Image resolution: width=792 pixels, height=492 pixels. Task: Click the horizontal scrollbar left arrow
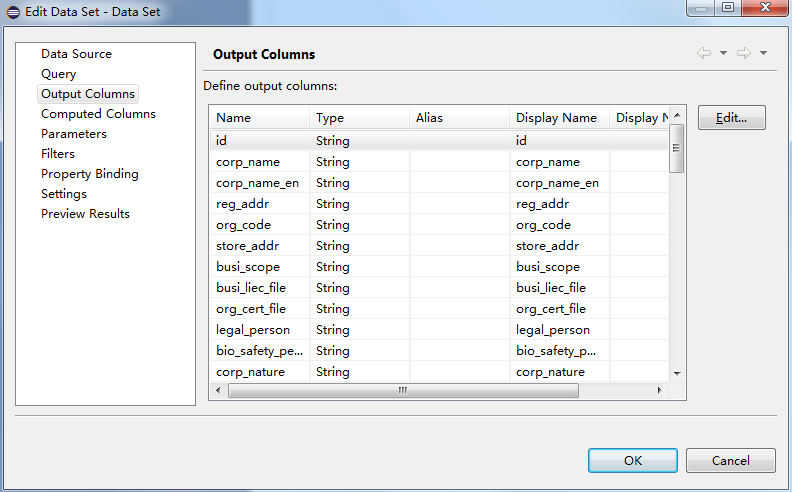[x=218, y=390]
